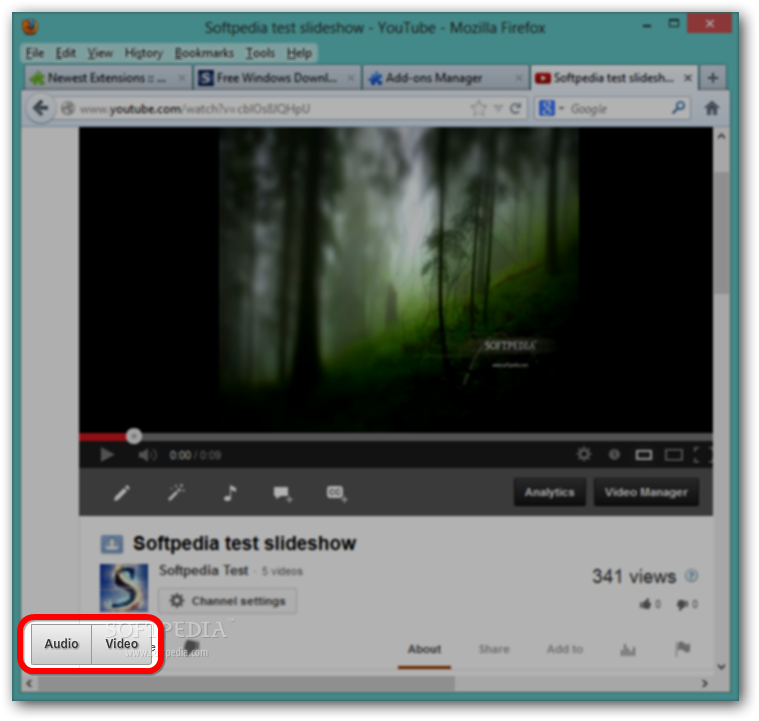The height and width of the screenshot is (721, 759).
Task: Mute the video volume speaker icon
Action: 147,455
